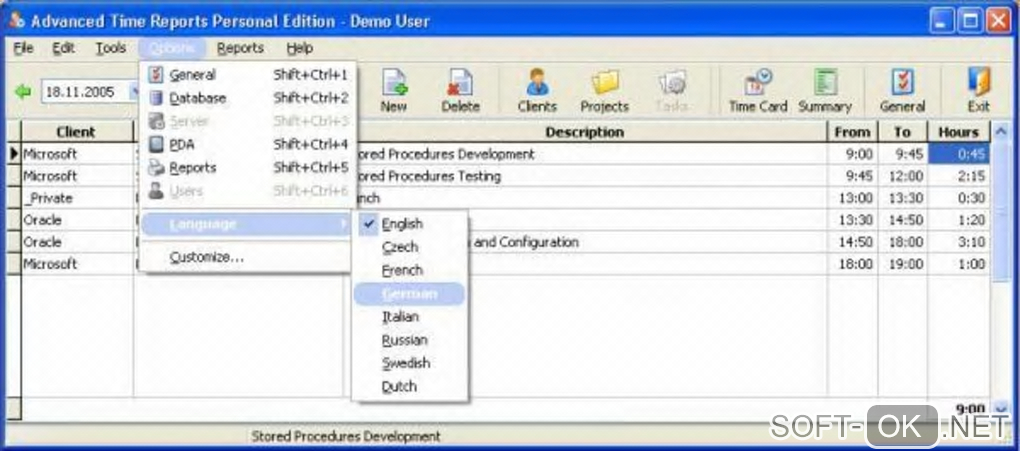This screenshot has height=451, width=1020.
Task: Click the Description column header
Action: (585, 132)
